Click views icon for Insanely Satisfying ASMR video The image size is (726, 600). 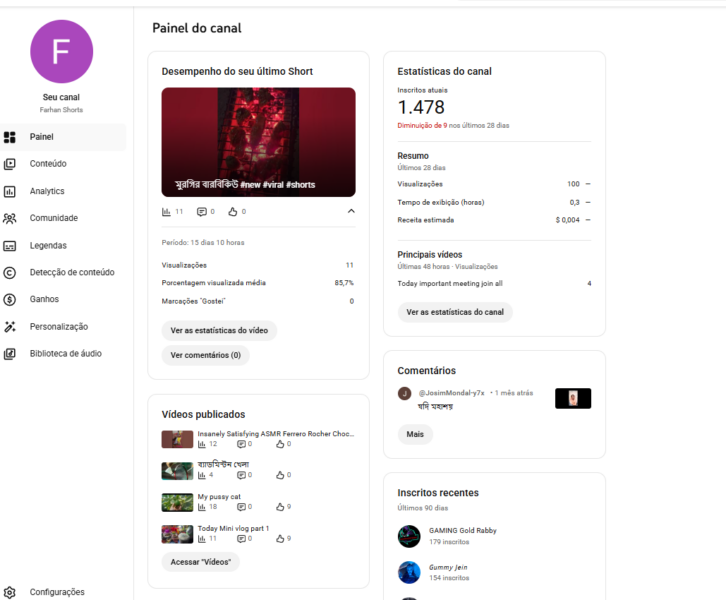point(201,444)
